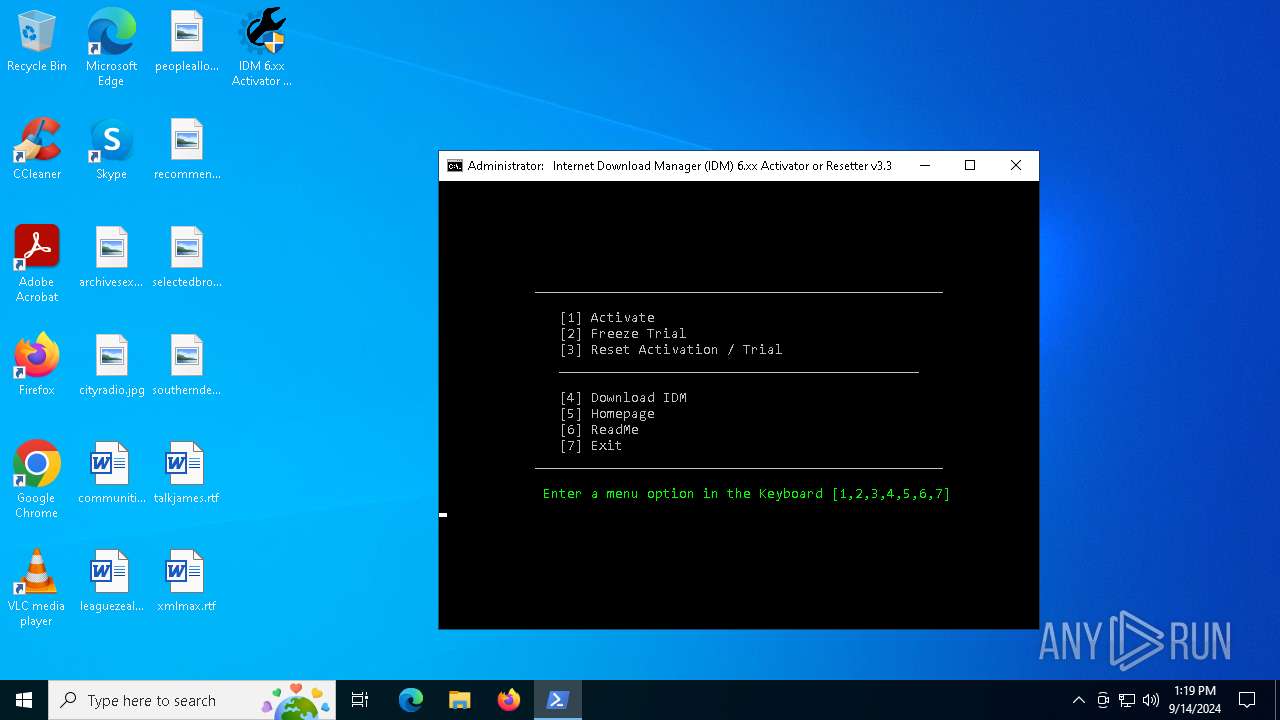Close the IDM Activator console window
Screen dimensions: 1280x720
[x=1016, y=166]
